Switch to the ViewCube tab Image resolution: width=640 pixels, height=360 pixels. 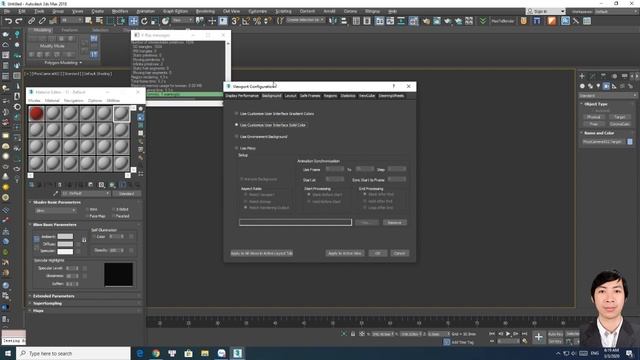coord(367,96)
